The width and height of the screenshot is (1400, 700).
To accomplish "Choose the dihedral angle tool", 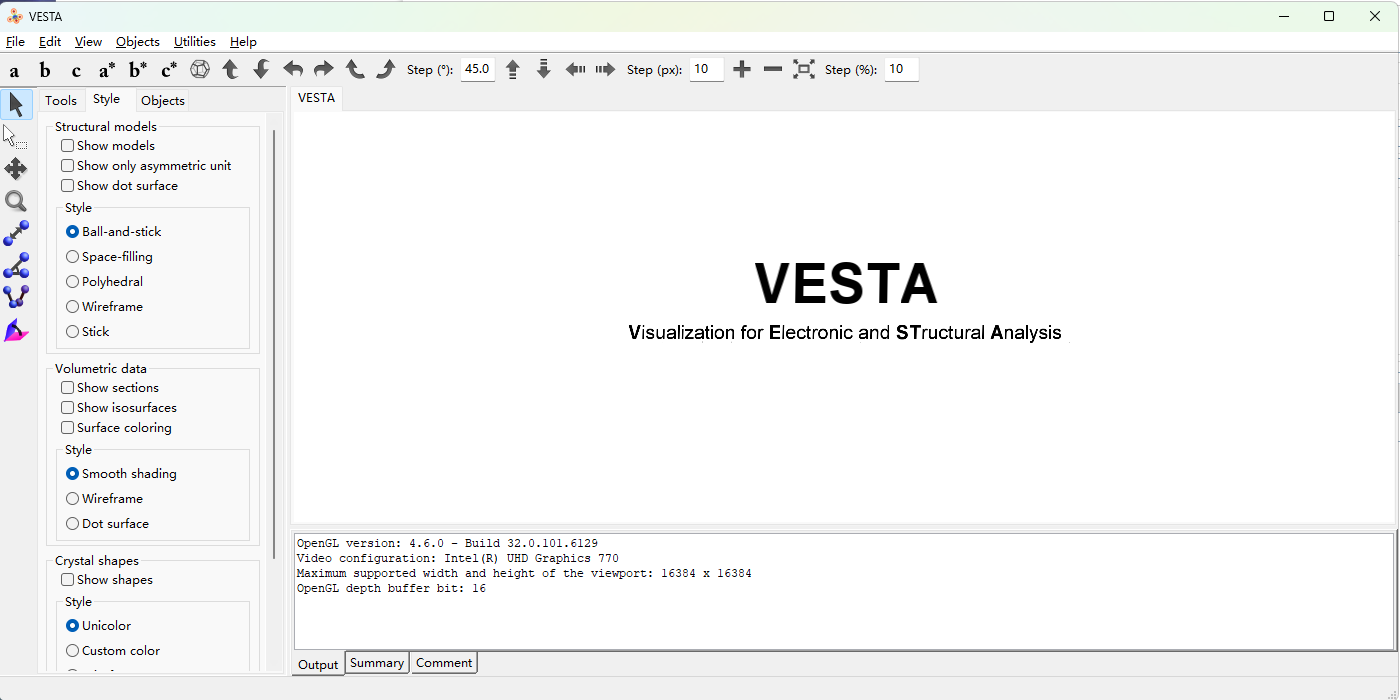I will (16, 297).
